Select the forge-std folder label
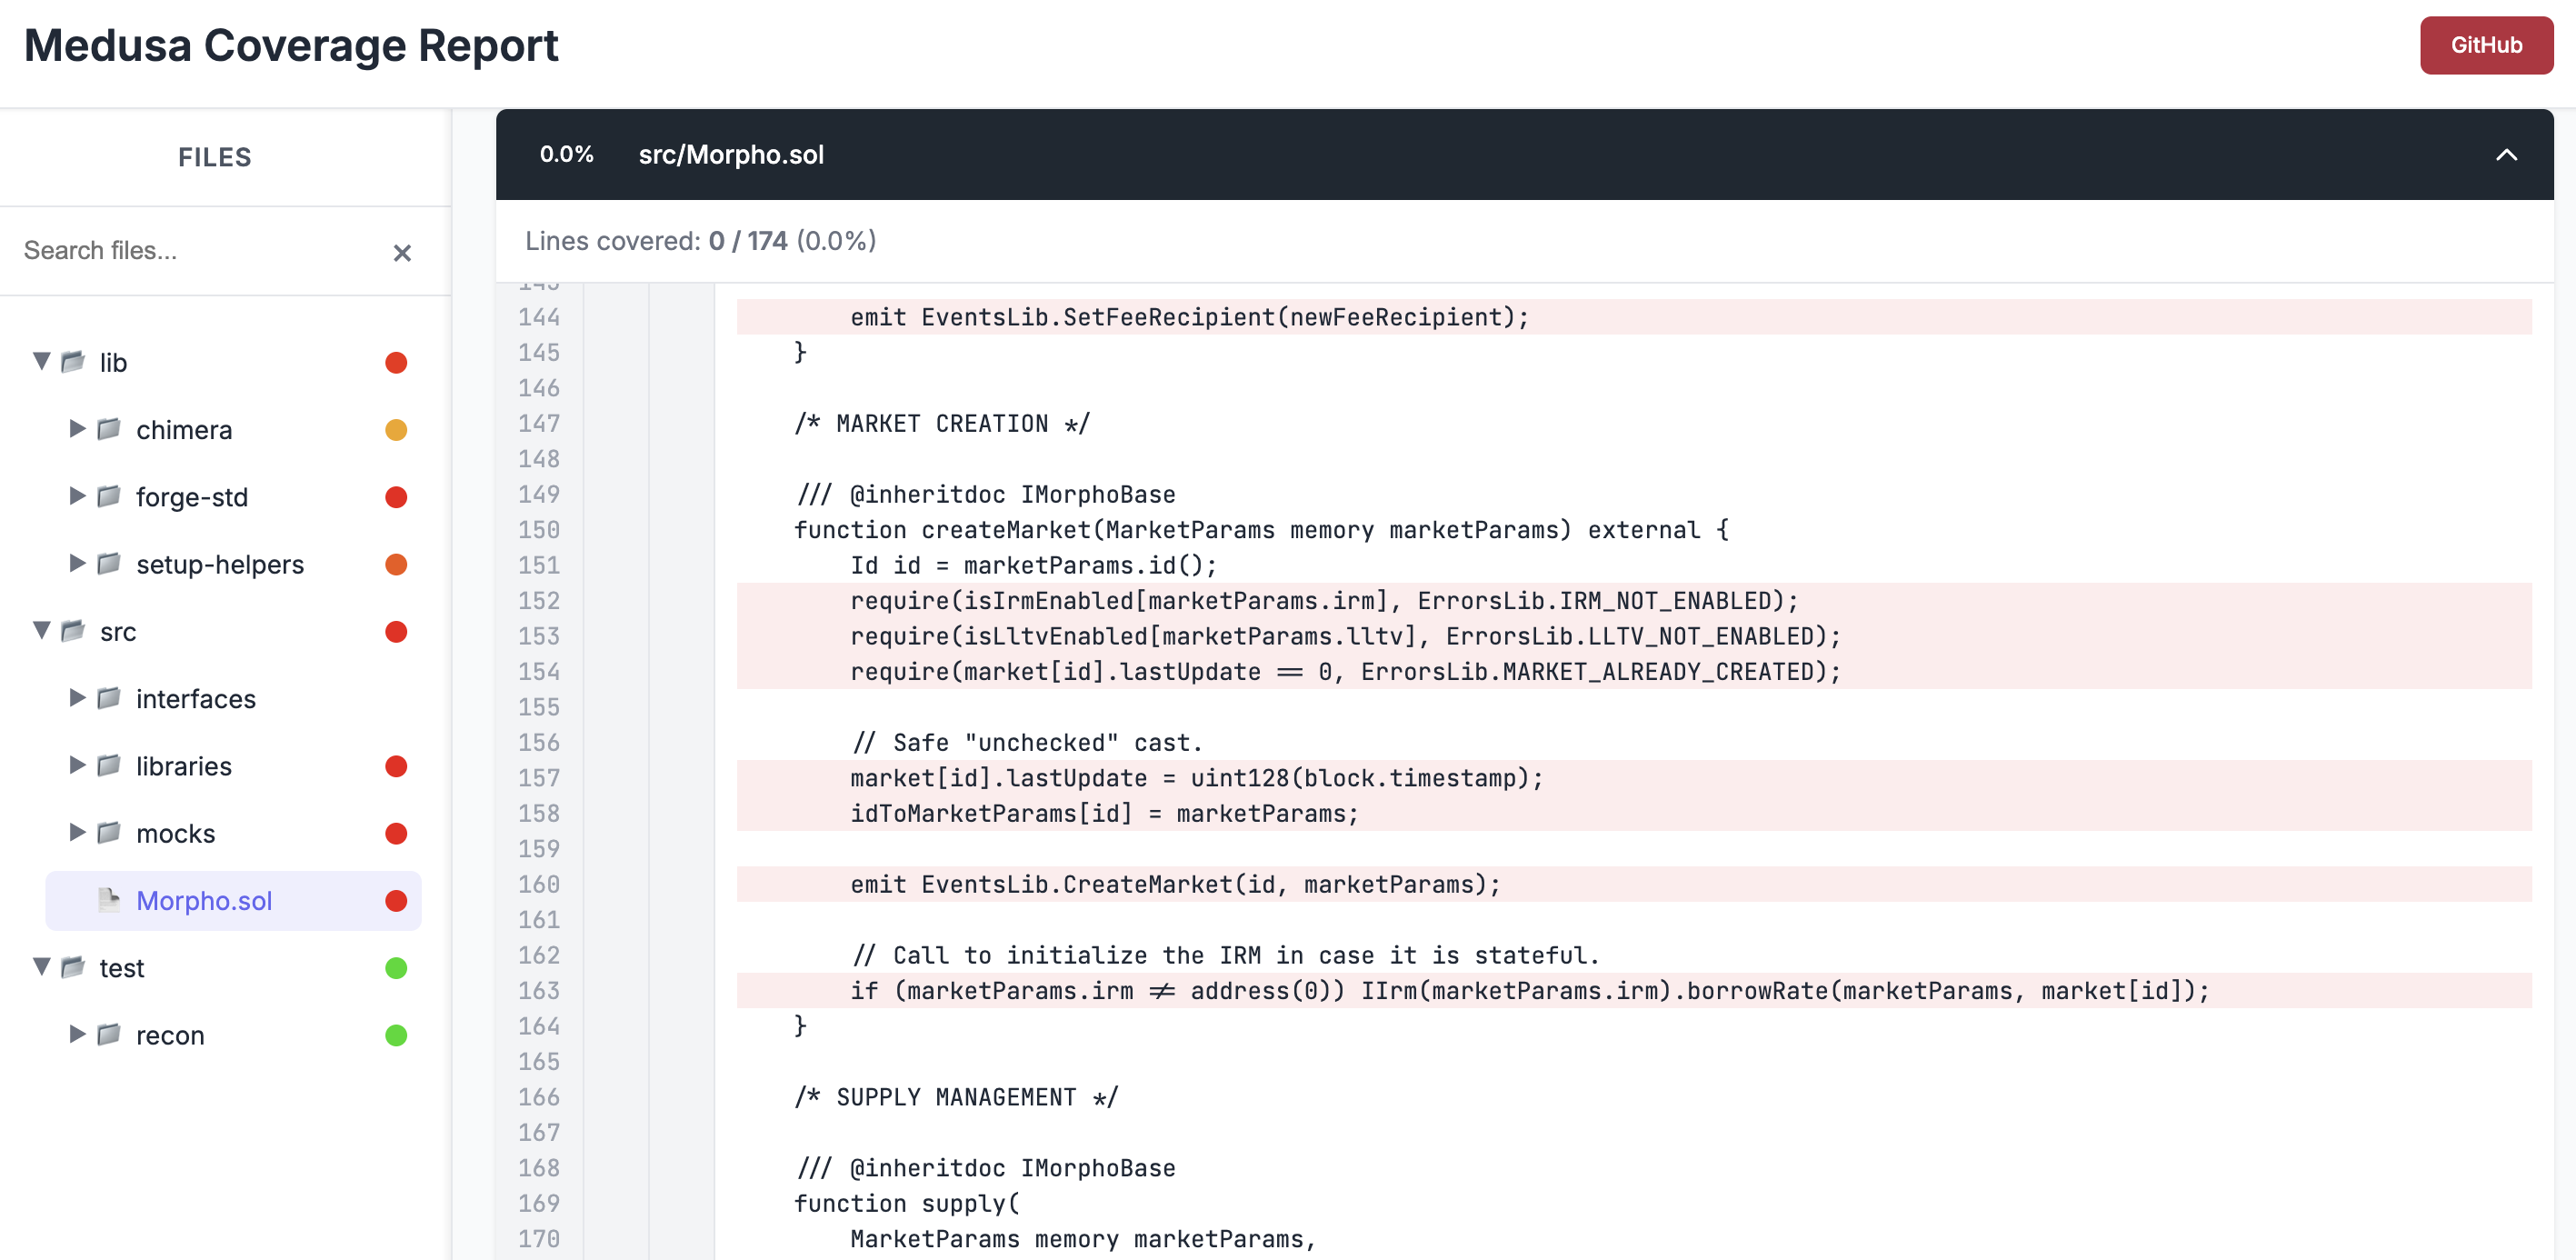 192,497
